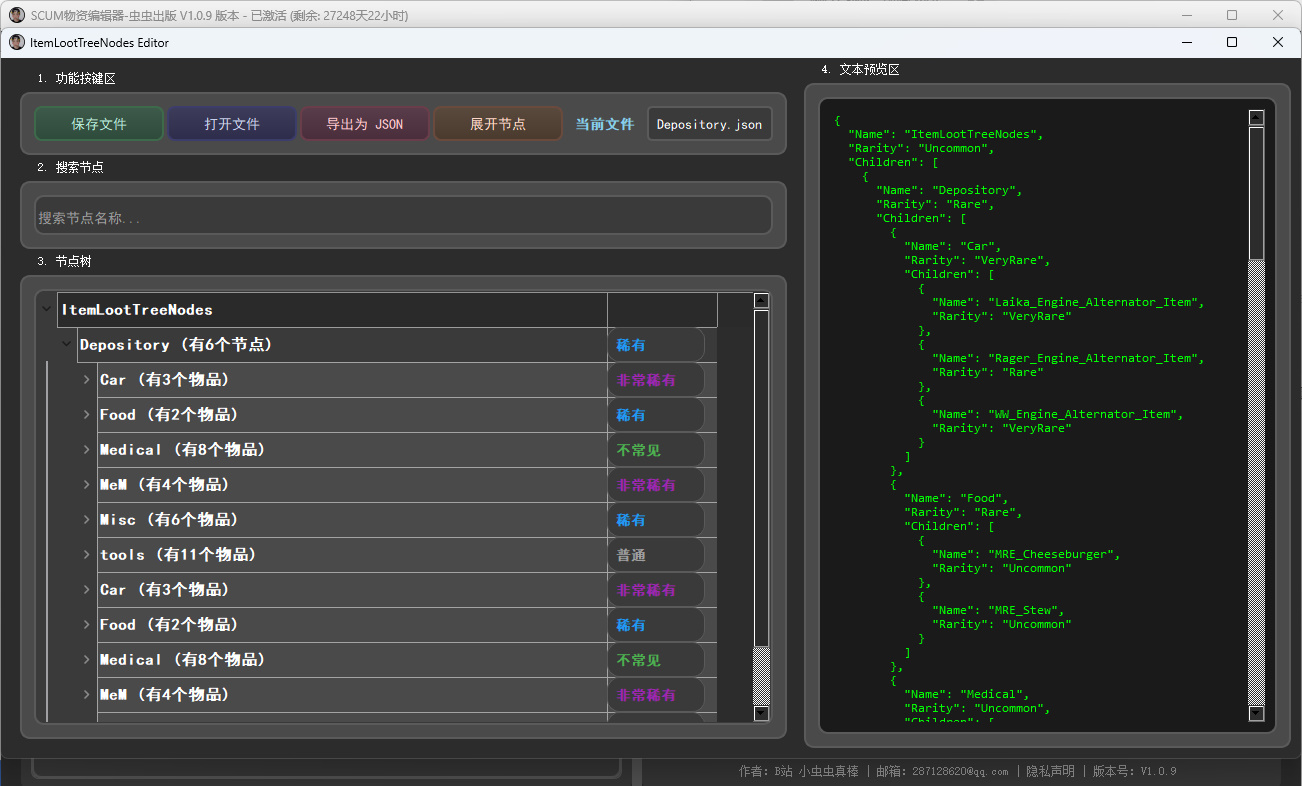The width and height of the screenshot is (1302, 786).
Task: Focus the 搜索节点名称 search field
Action: (403, 216)
